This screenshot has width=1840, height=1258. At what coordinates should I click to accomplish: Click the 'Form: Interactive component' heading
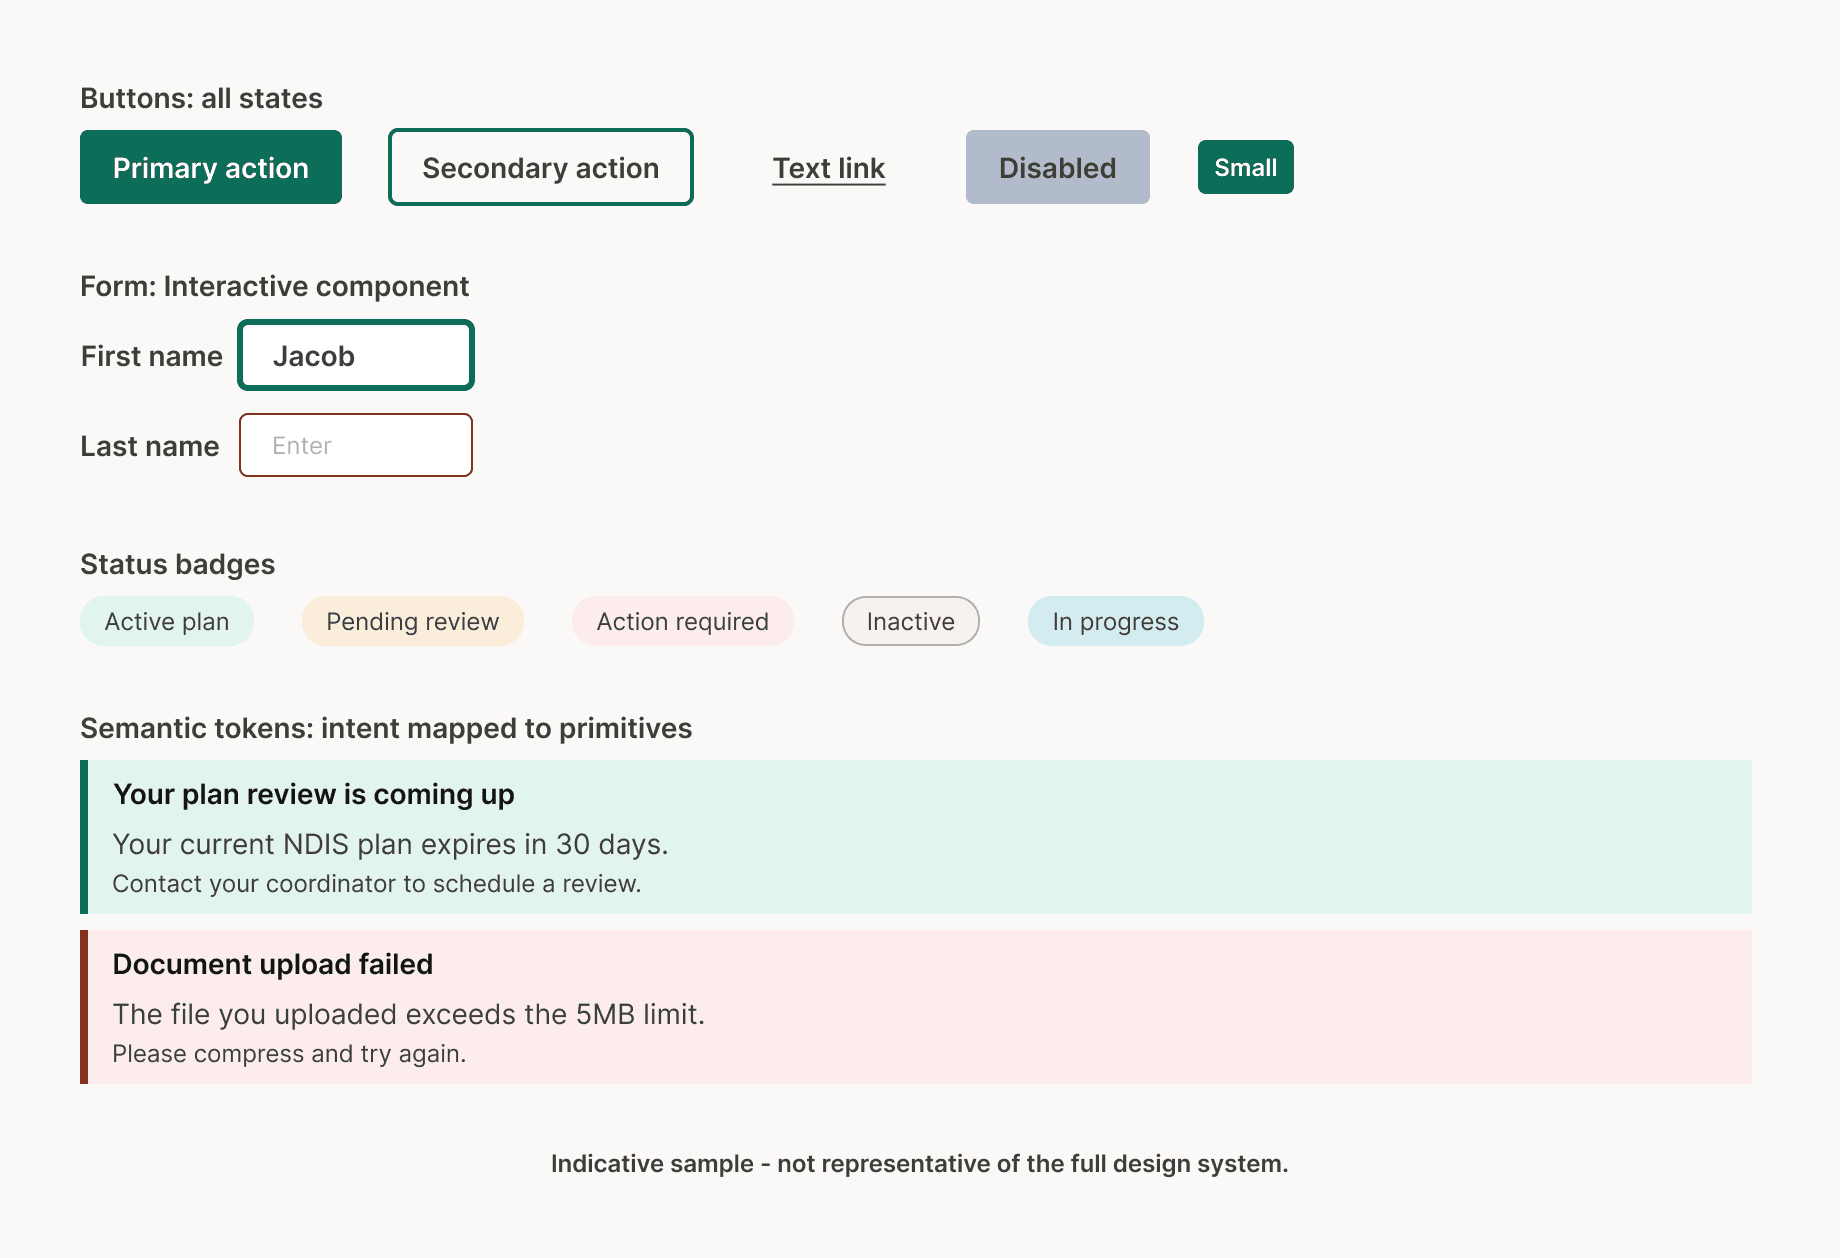tap(274, 286)
